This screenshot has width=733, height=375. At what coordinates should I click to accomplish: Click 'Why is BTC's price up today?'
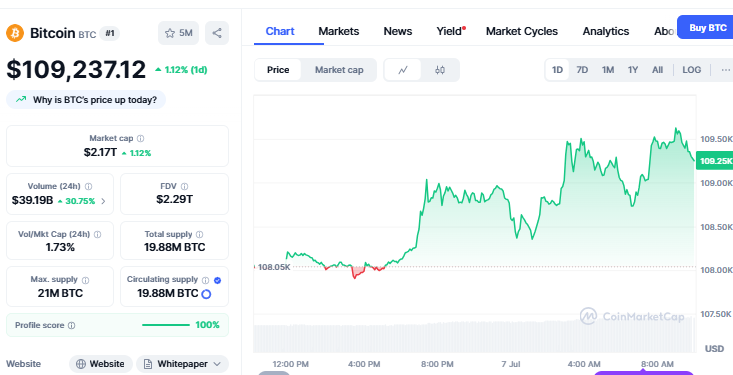pyautogui.click(x=86, y=100)
